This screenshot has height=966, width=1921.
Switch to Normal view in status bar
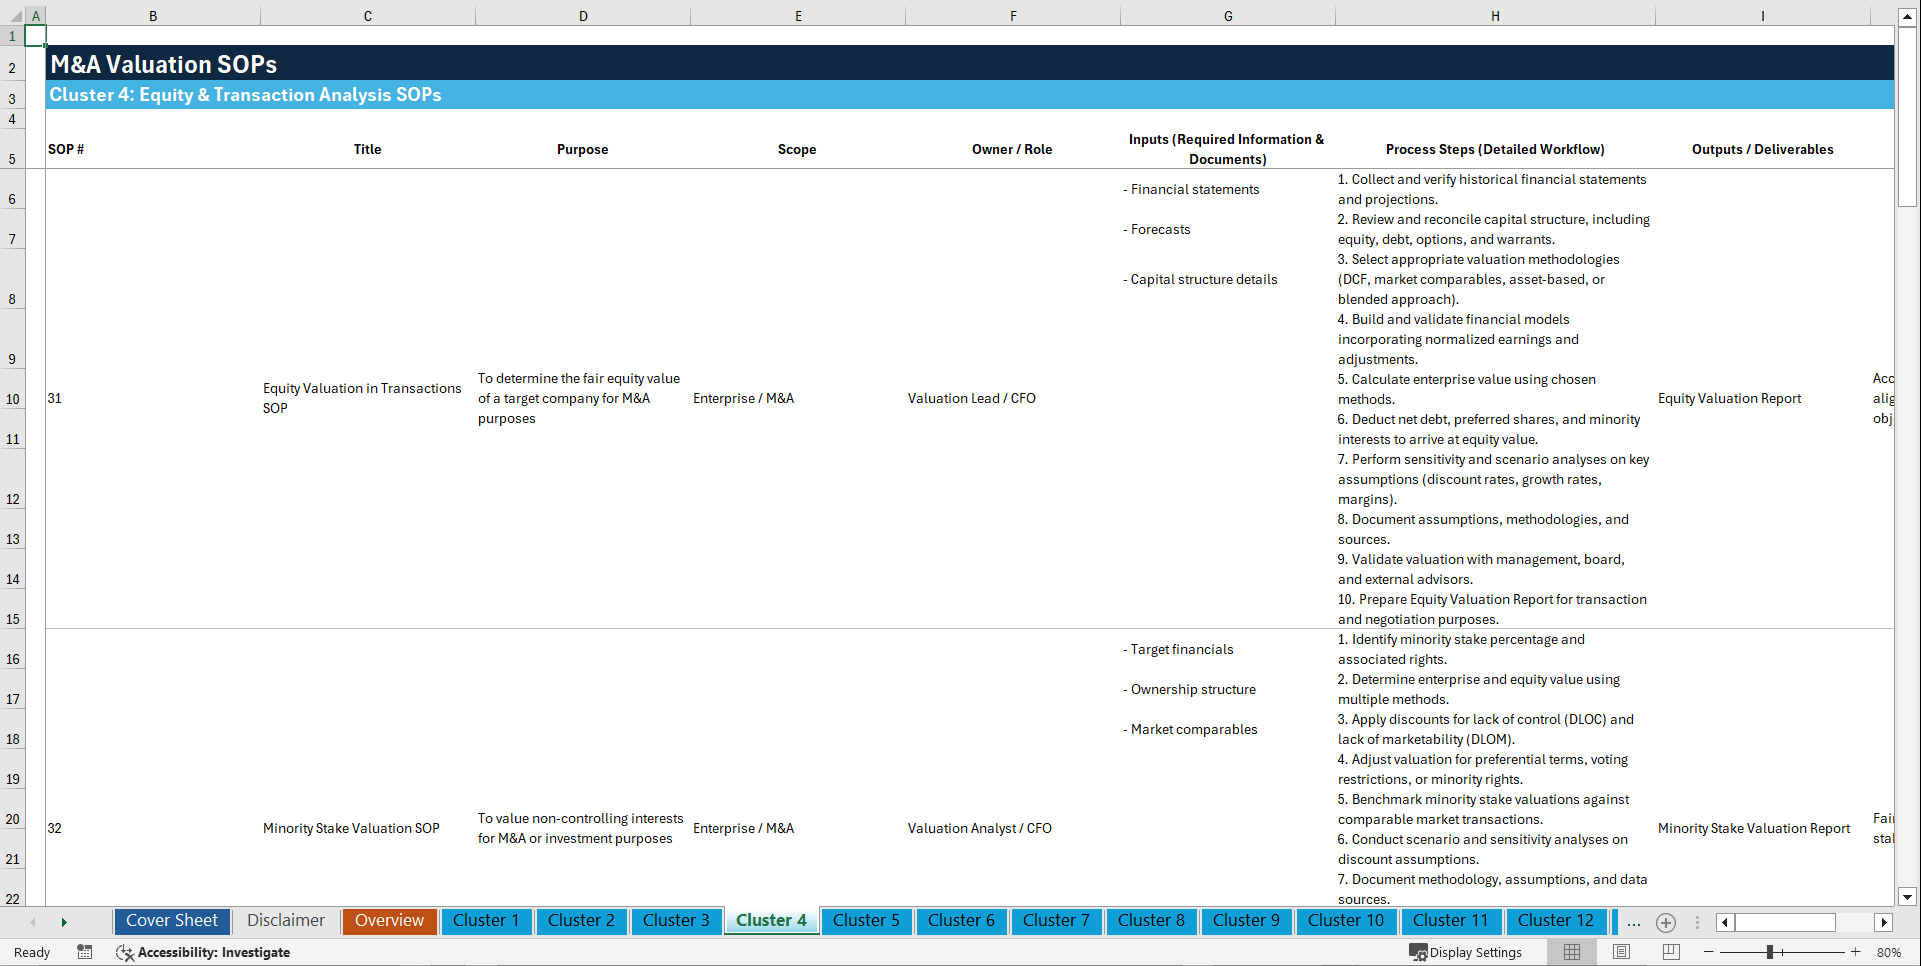click(x=1571, y=952)
